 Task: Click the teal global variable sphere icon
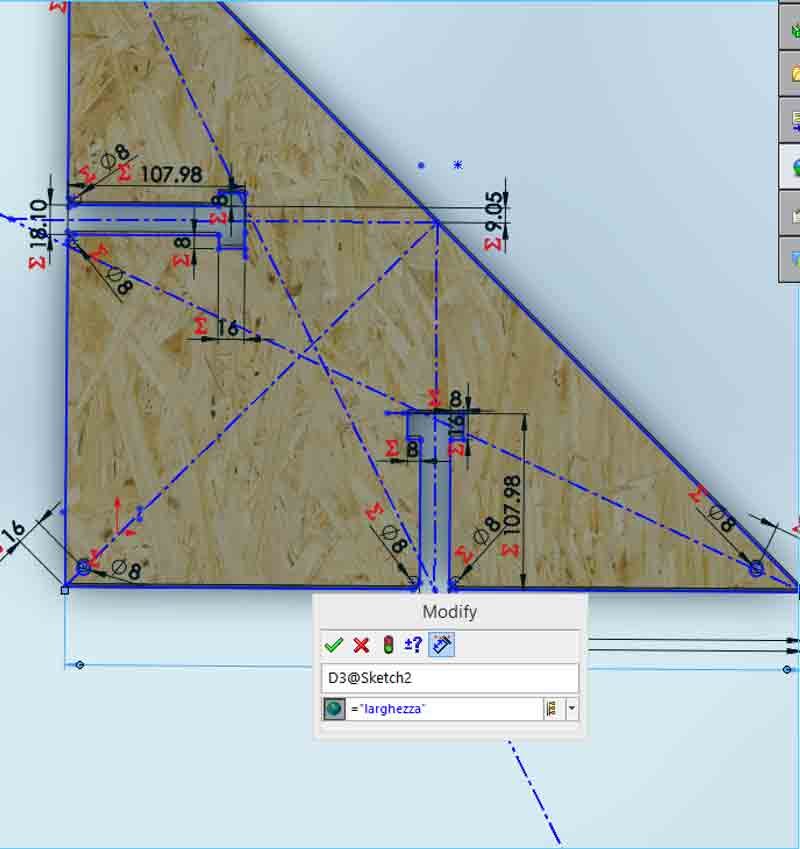(334, 709)
